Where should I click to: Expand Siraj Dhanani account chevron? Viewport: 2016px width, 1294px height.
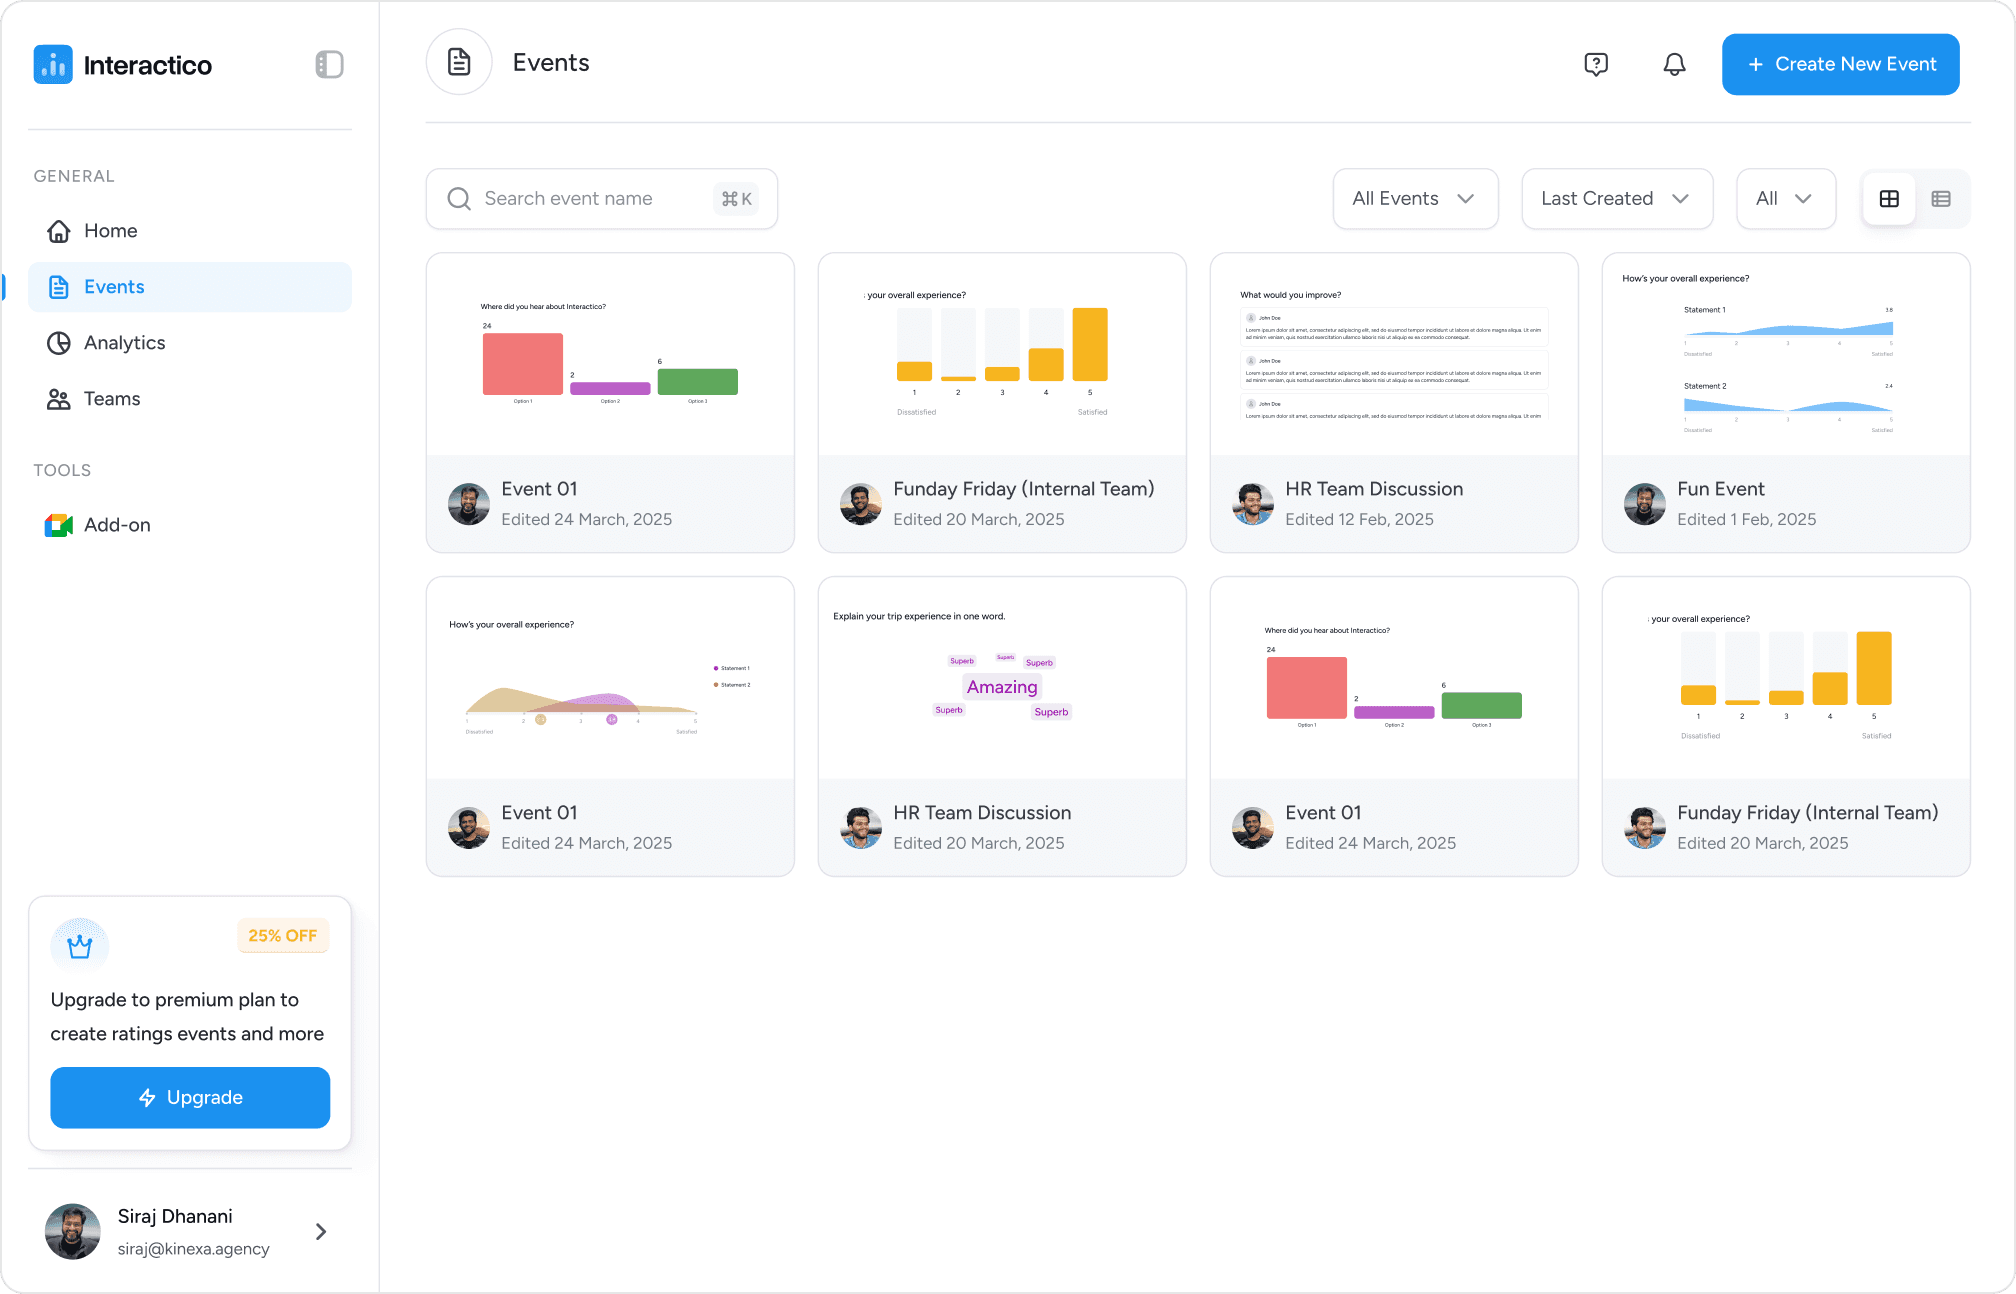tap(321, 1232)
